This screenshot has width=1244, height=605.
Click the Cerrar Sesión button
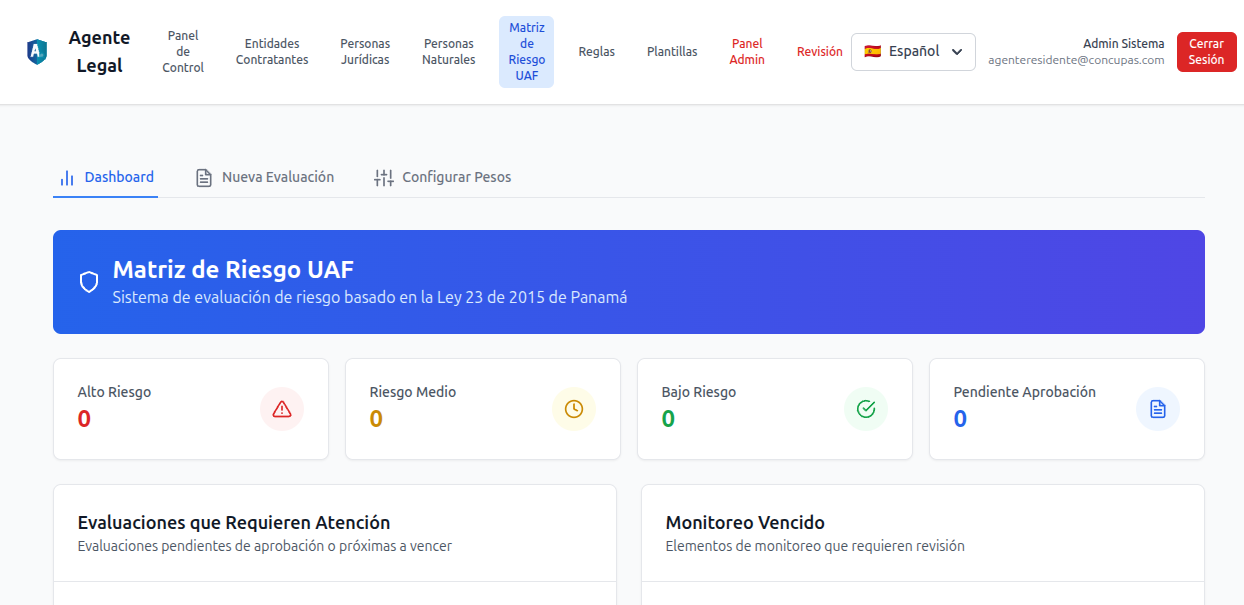click(x=1206, y=51)
